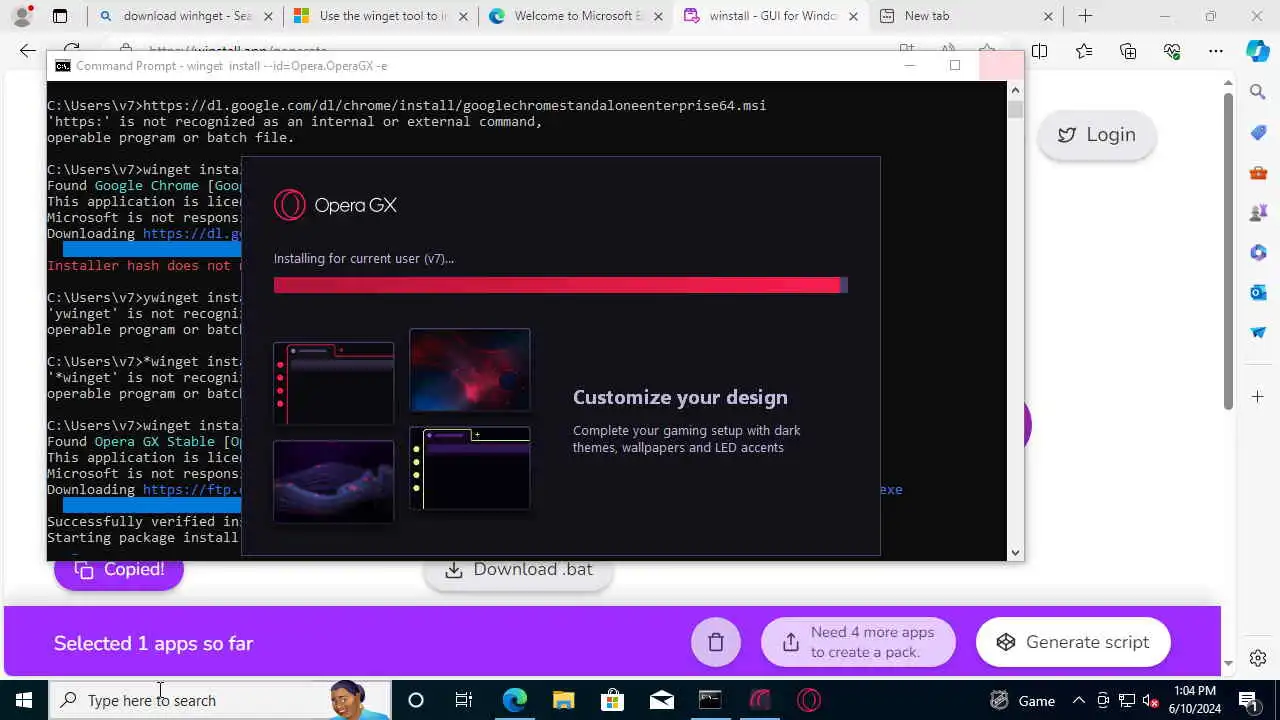
Task: Open Outlook in Edge sidebar
Action: [x=1258, y=292]
